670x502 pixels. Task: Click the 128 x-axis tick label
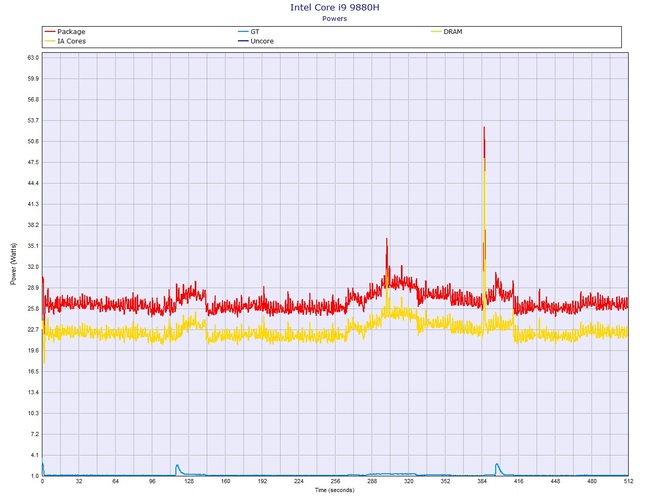189,481
